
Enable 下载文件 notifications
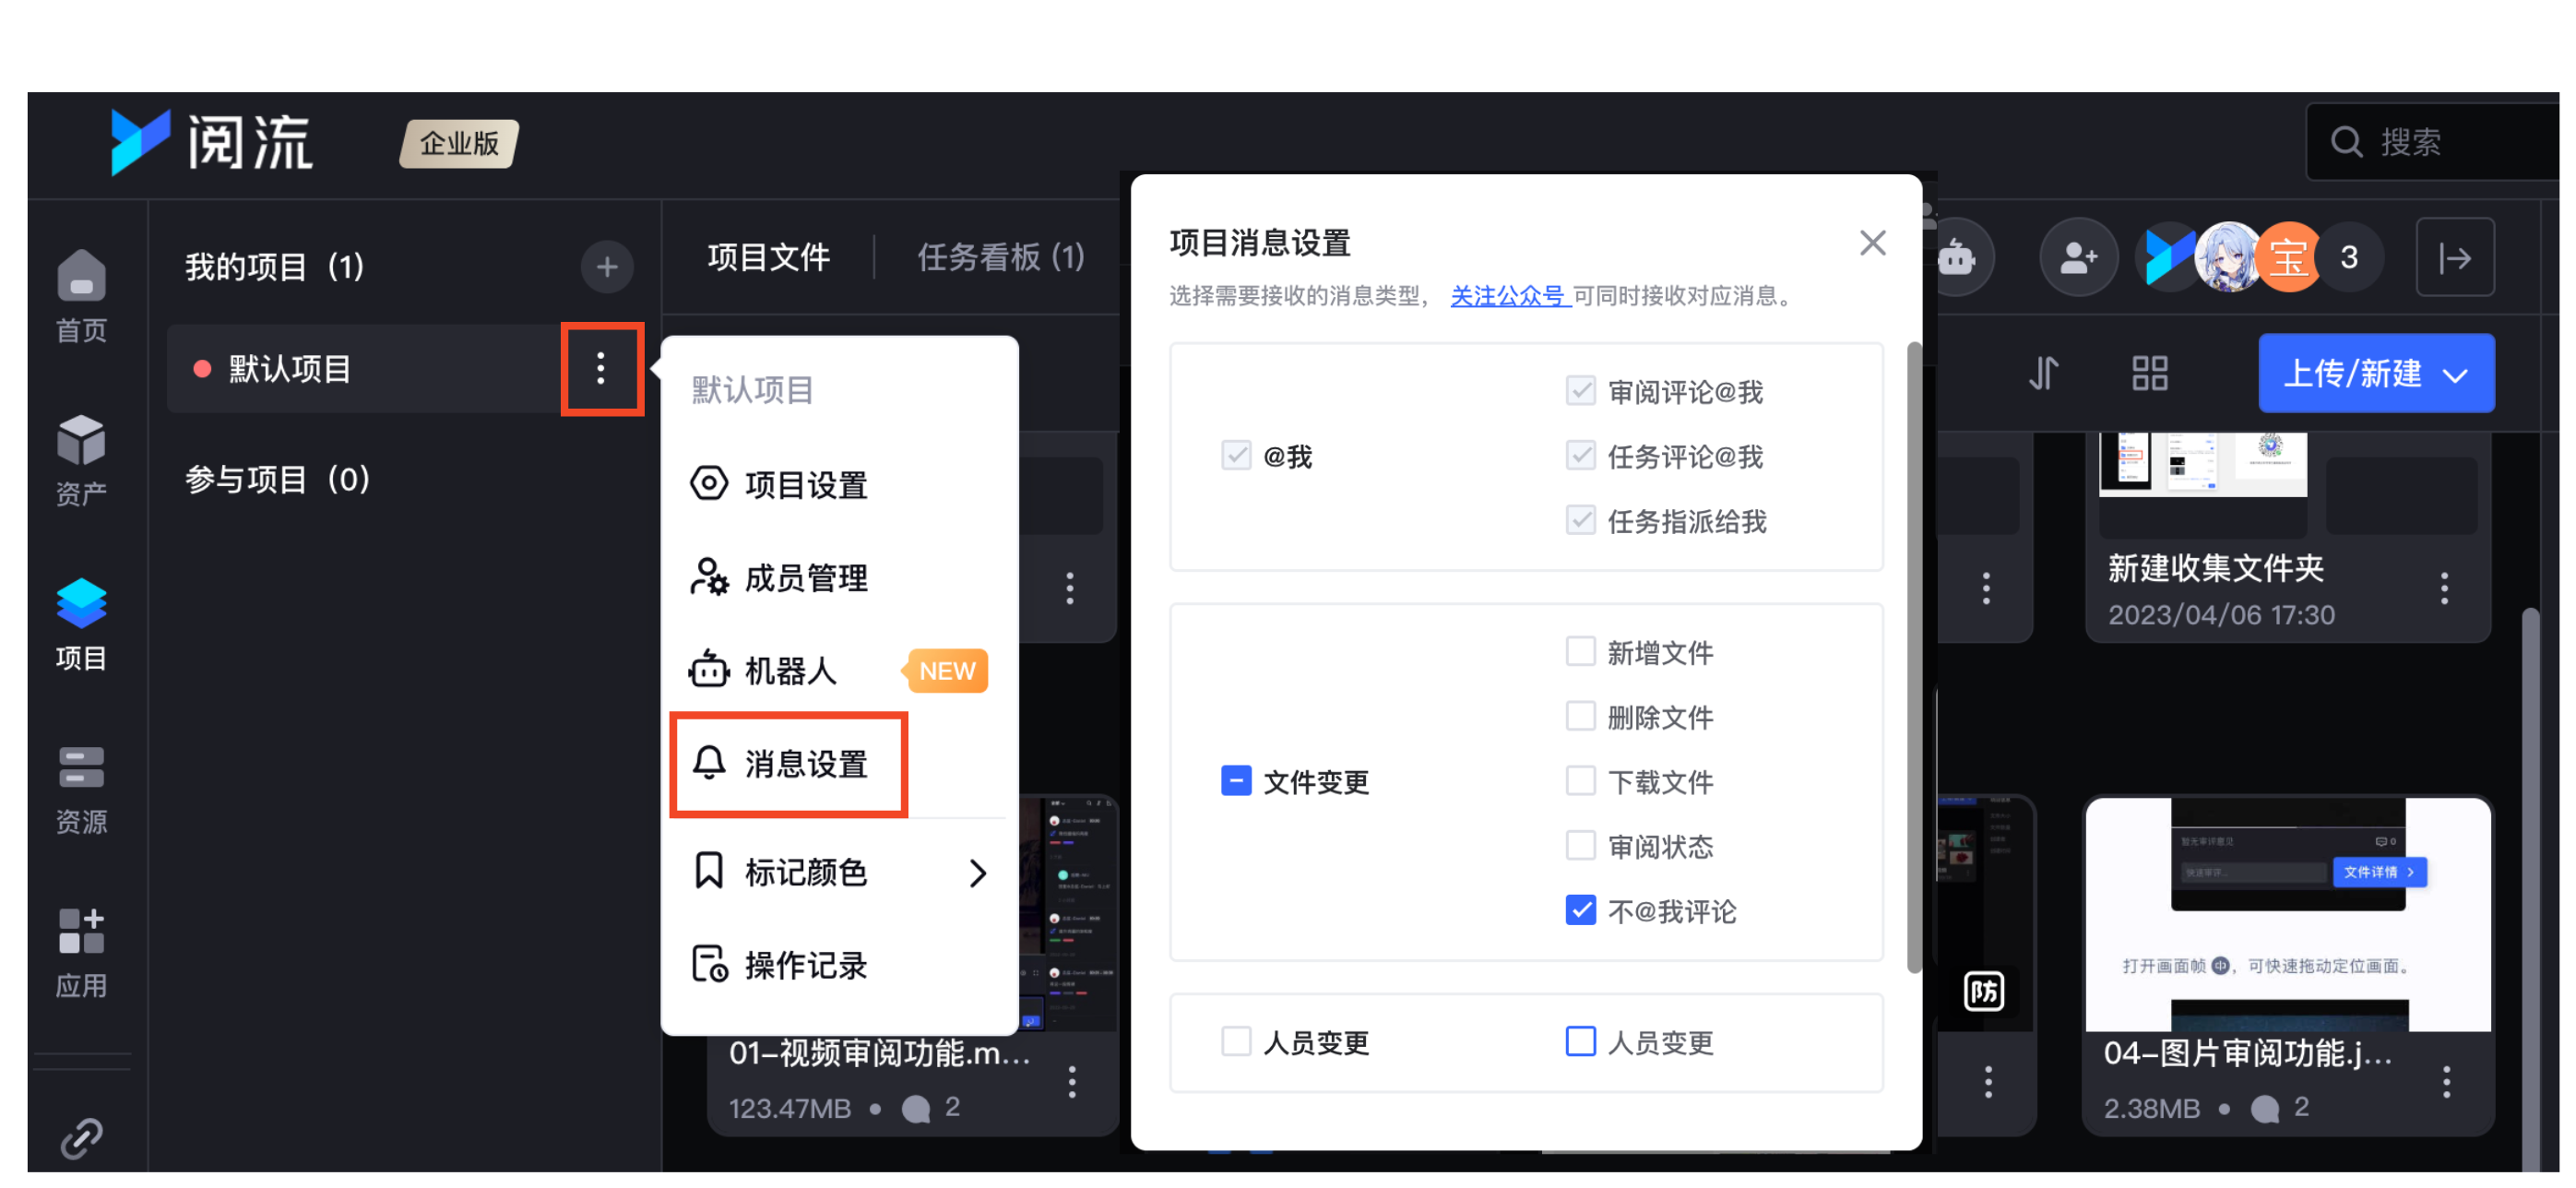[1580, 781]
